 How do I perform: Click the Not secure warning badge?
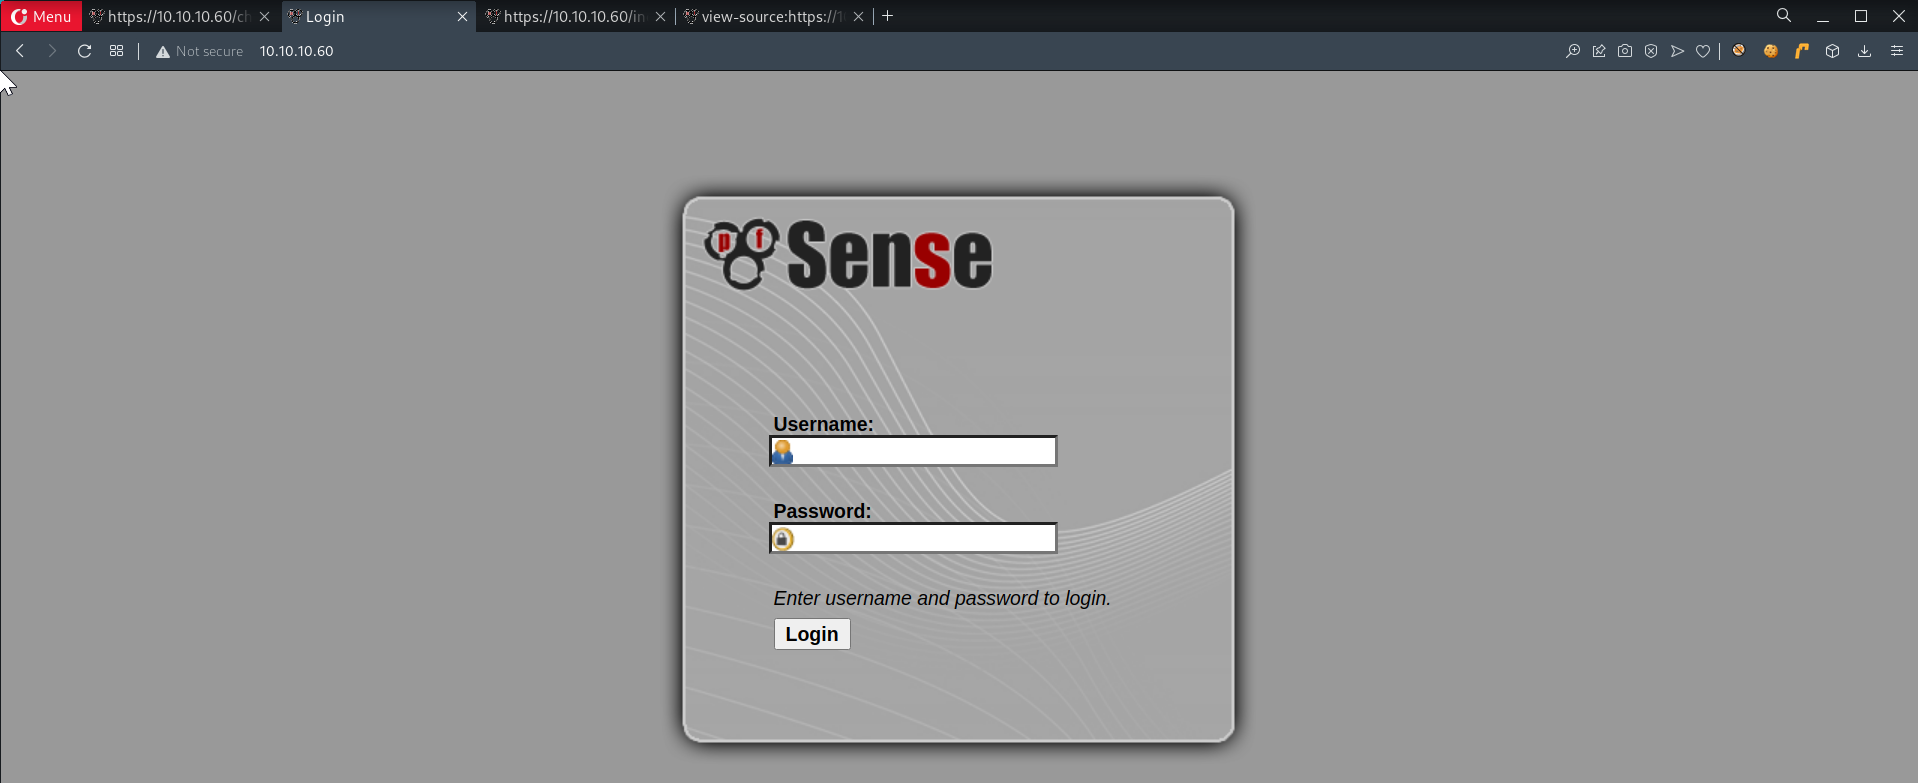(x=199, y=51)
